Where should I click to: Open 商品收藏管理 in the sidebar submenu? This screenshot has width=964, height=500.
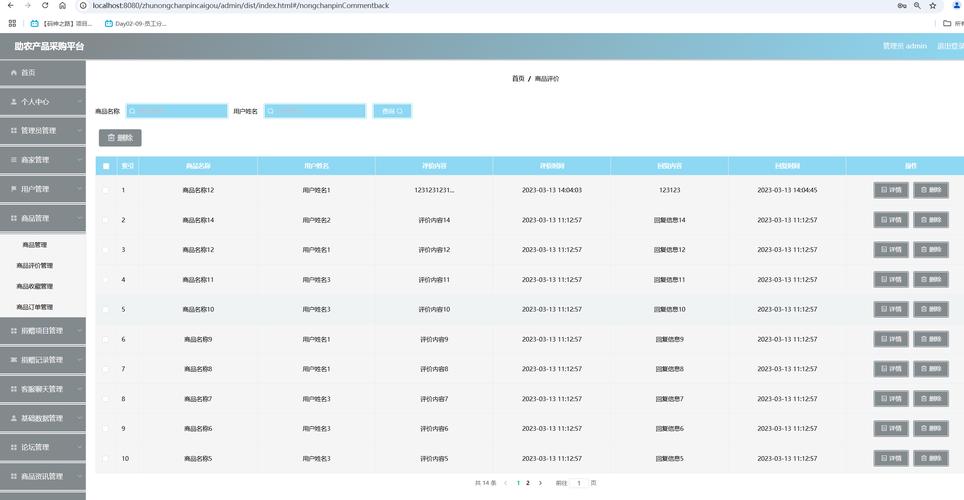tap(35, 286)
